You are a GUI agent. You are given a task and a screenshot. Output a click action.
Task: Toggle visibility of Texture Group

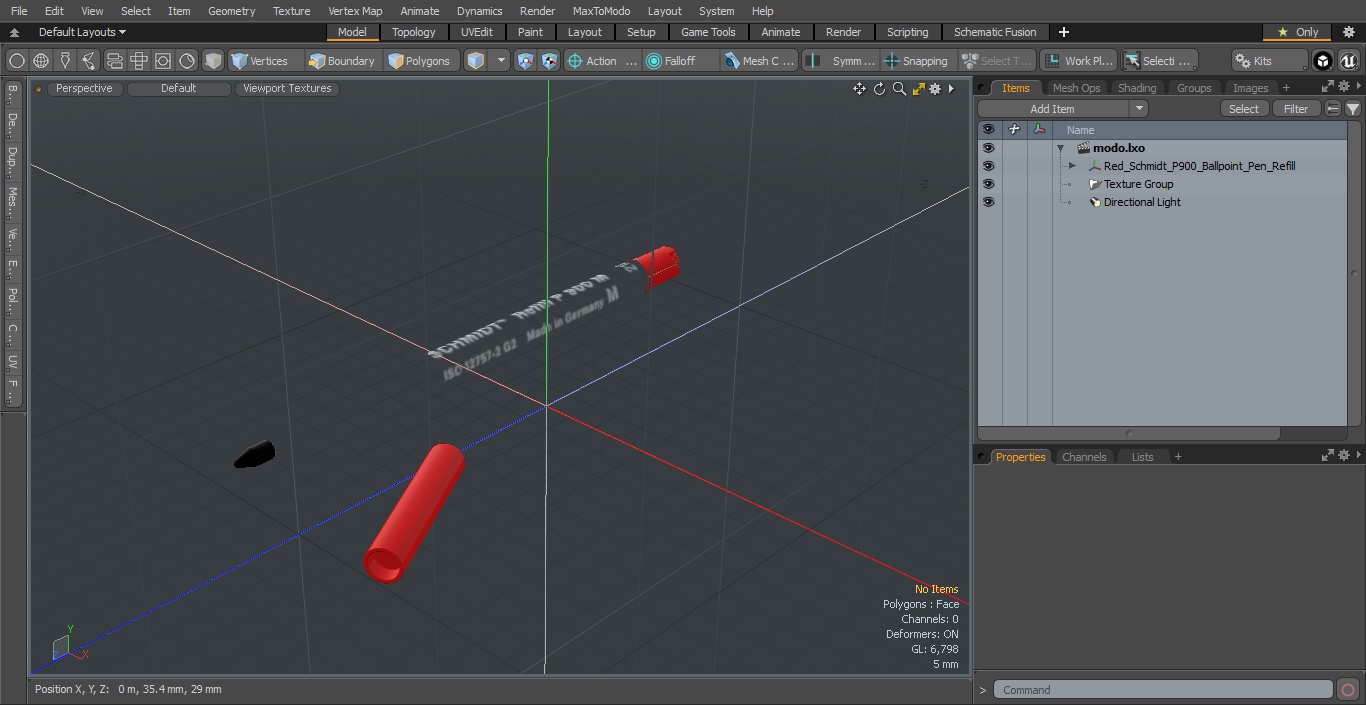tap(988, 184)
